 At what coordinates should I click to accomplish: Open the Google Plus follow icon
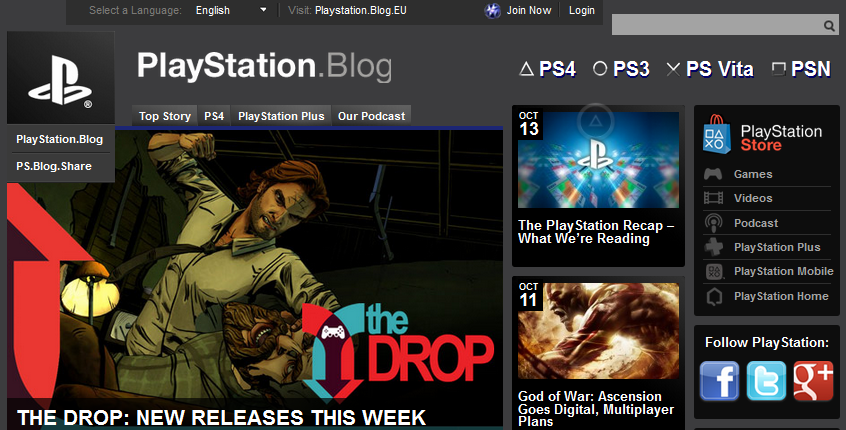[x=813, y=381]
